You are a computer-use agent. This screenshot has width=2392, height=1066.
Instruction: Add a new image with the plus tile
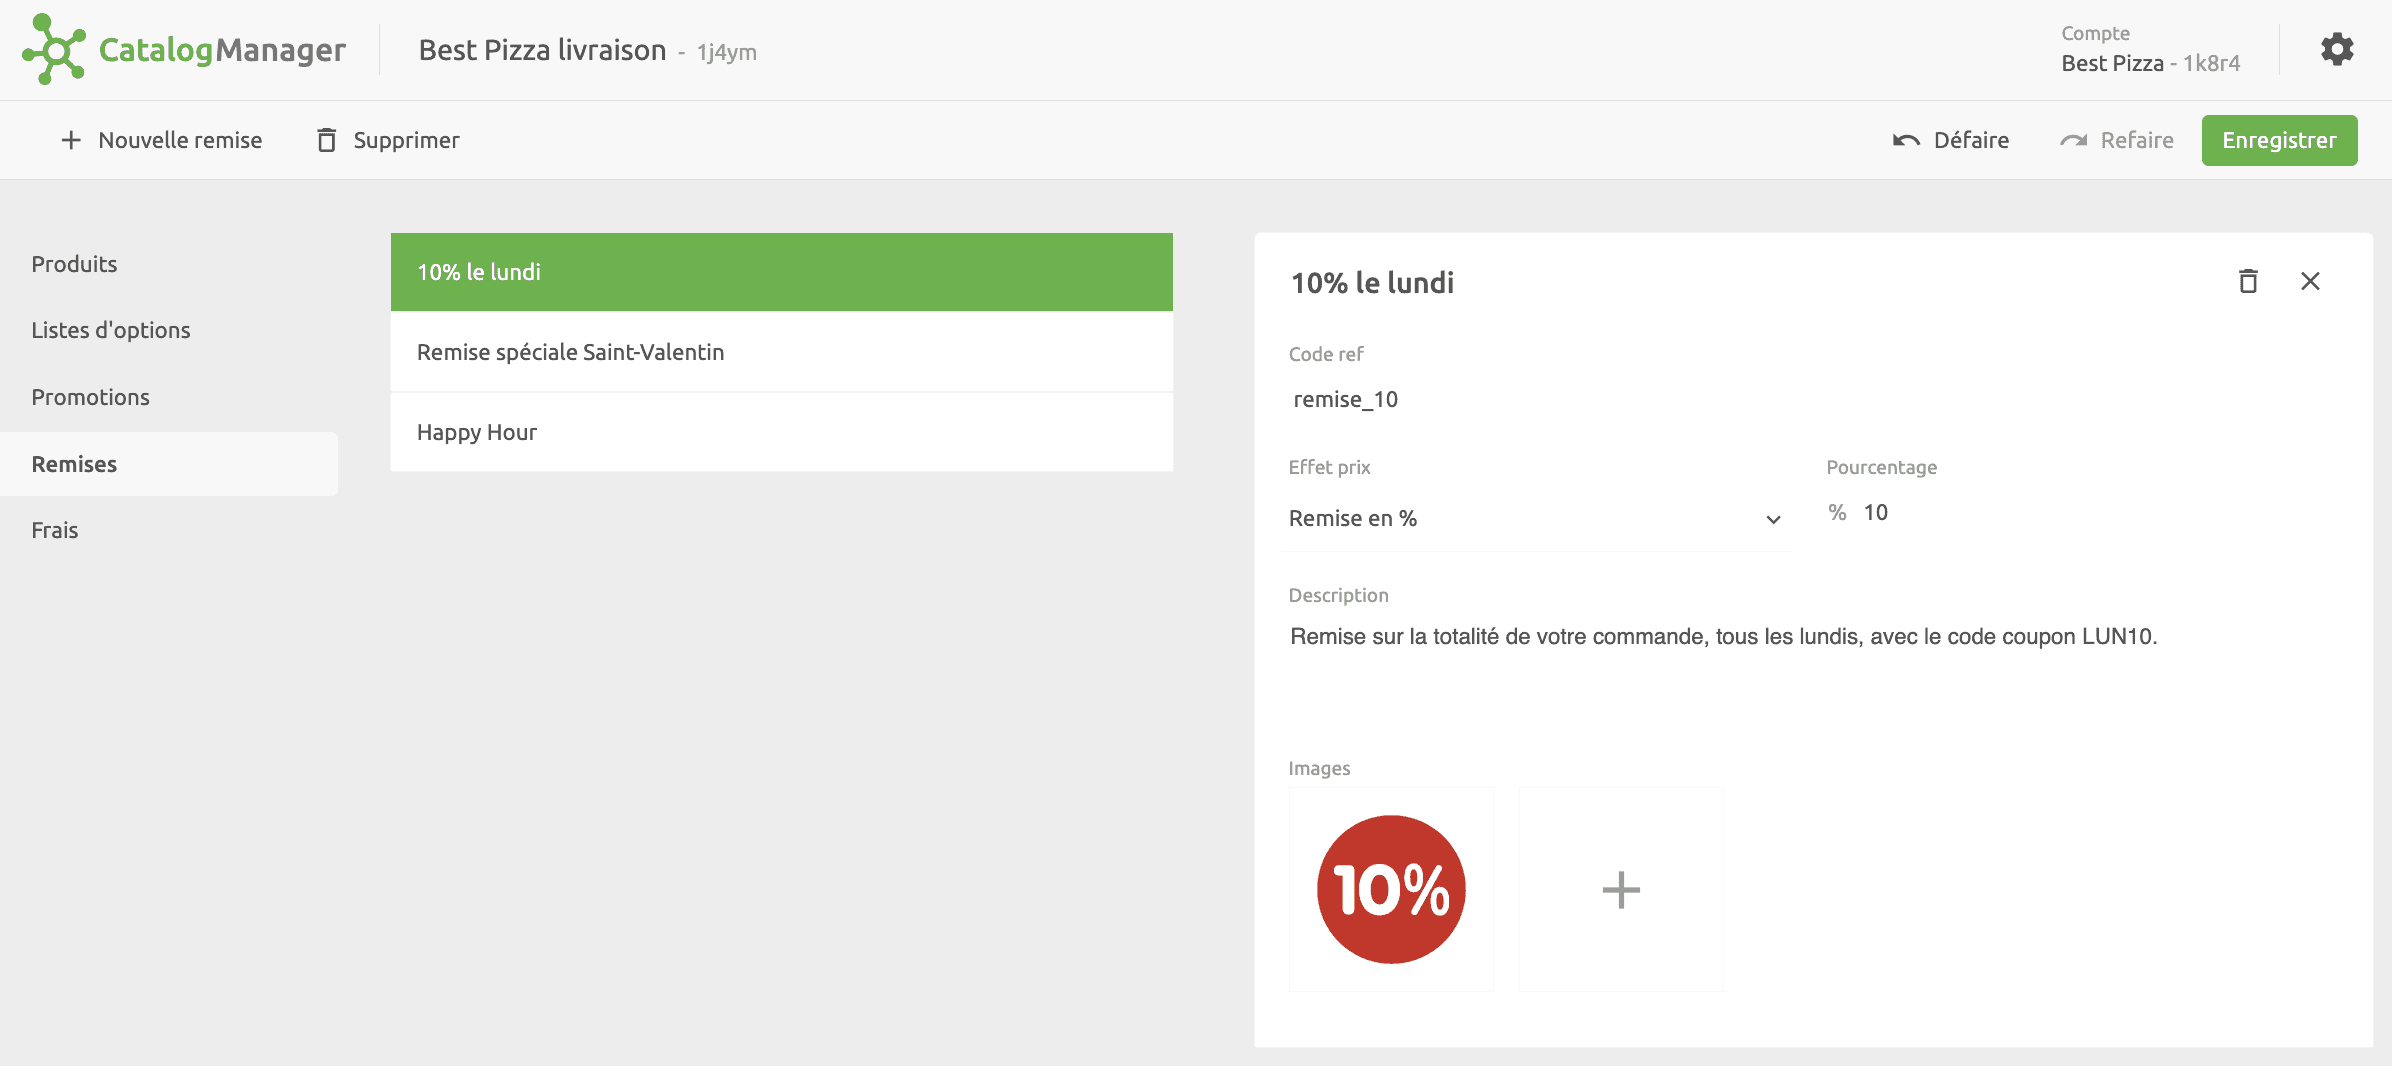click(x=1620, y=889)
